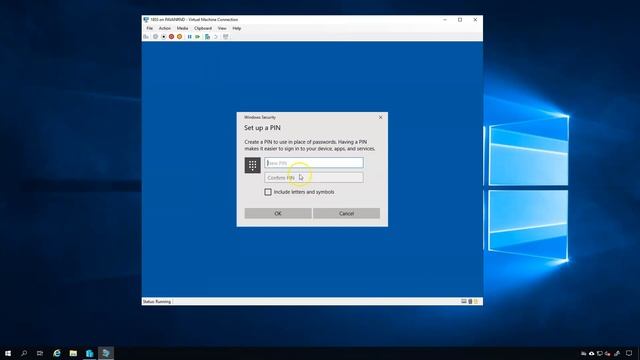The width and height of the screenshot is (640, 360).
Task: Click the Virtual Machine Connection taskbar icon
Action: point(106,353)
